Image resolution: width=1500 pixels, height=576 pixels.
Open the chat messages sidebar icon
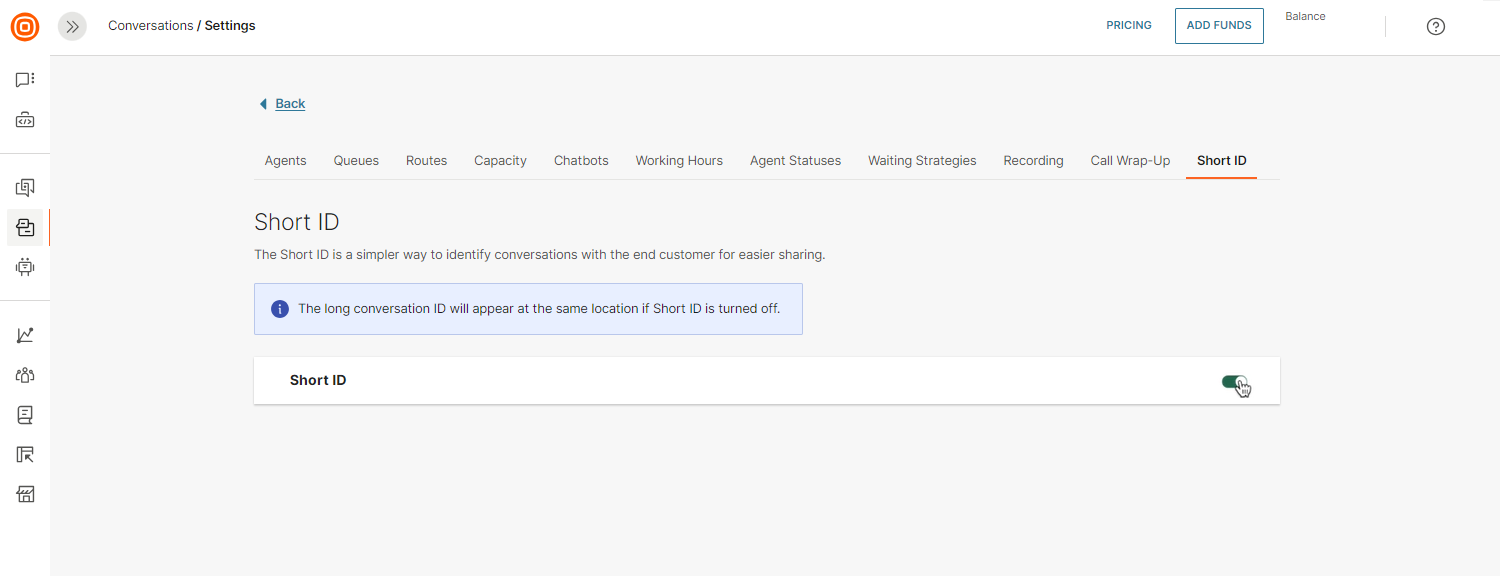[25, 80]
